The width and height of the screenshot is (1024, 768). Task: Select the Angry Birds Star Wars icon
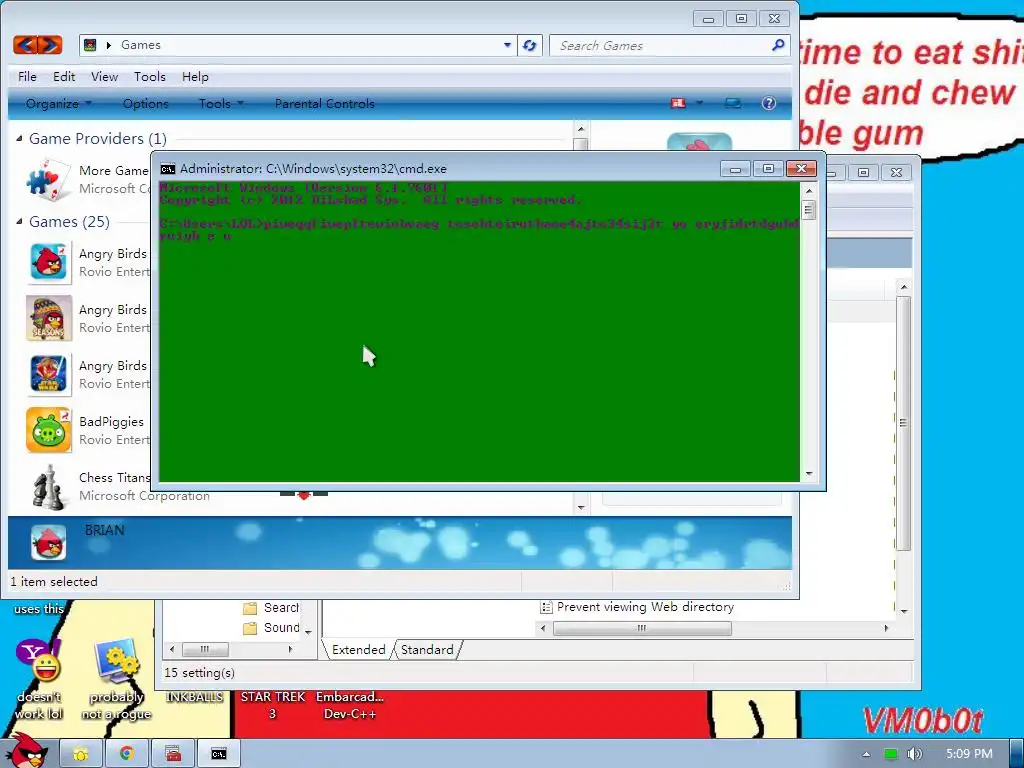(48, 374)
